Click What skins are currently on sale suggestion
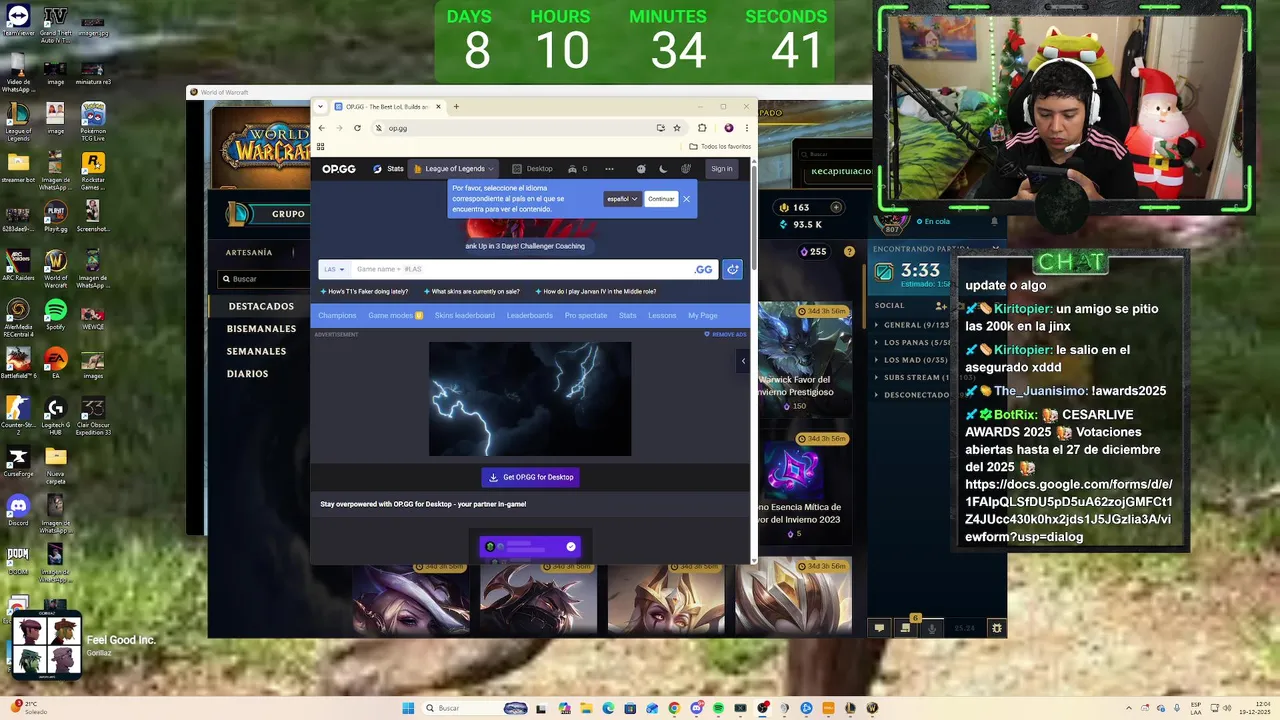The width and height of the screenshot is (1280, 720). click(x=471, y=292)
